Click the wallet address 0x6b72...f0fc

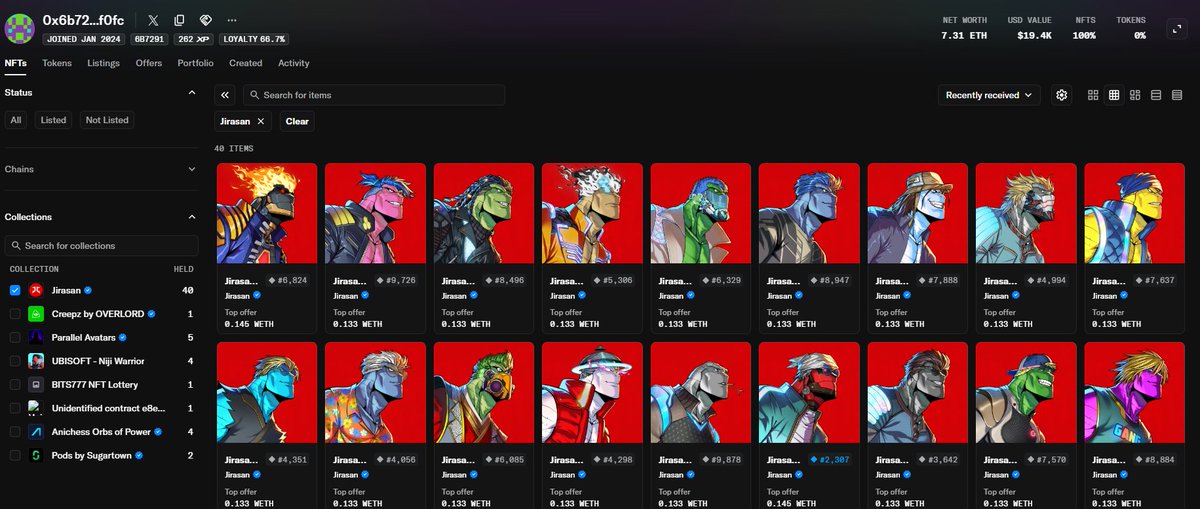(83, 20)
